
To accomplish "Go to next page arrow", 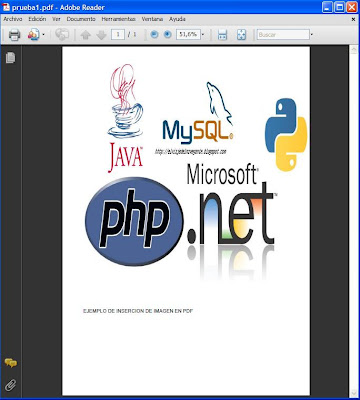I will (x=101, y=35).
